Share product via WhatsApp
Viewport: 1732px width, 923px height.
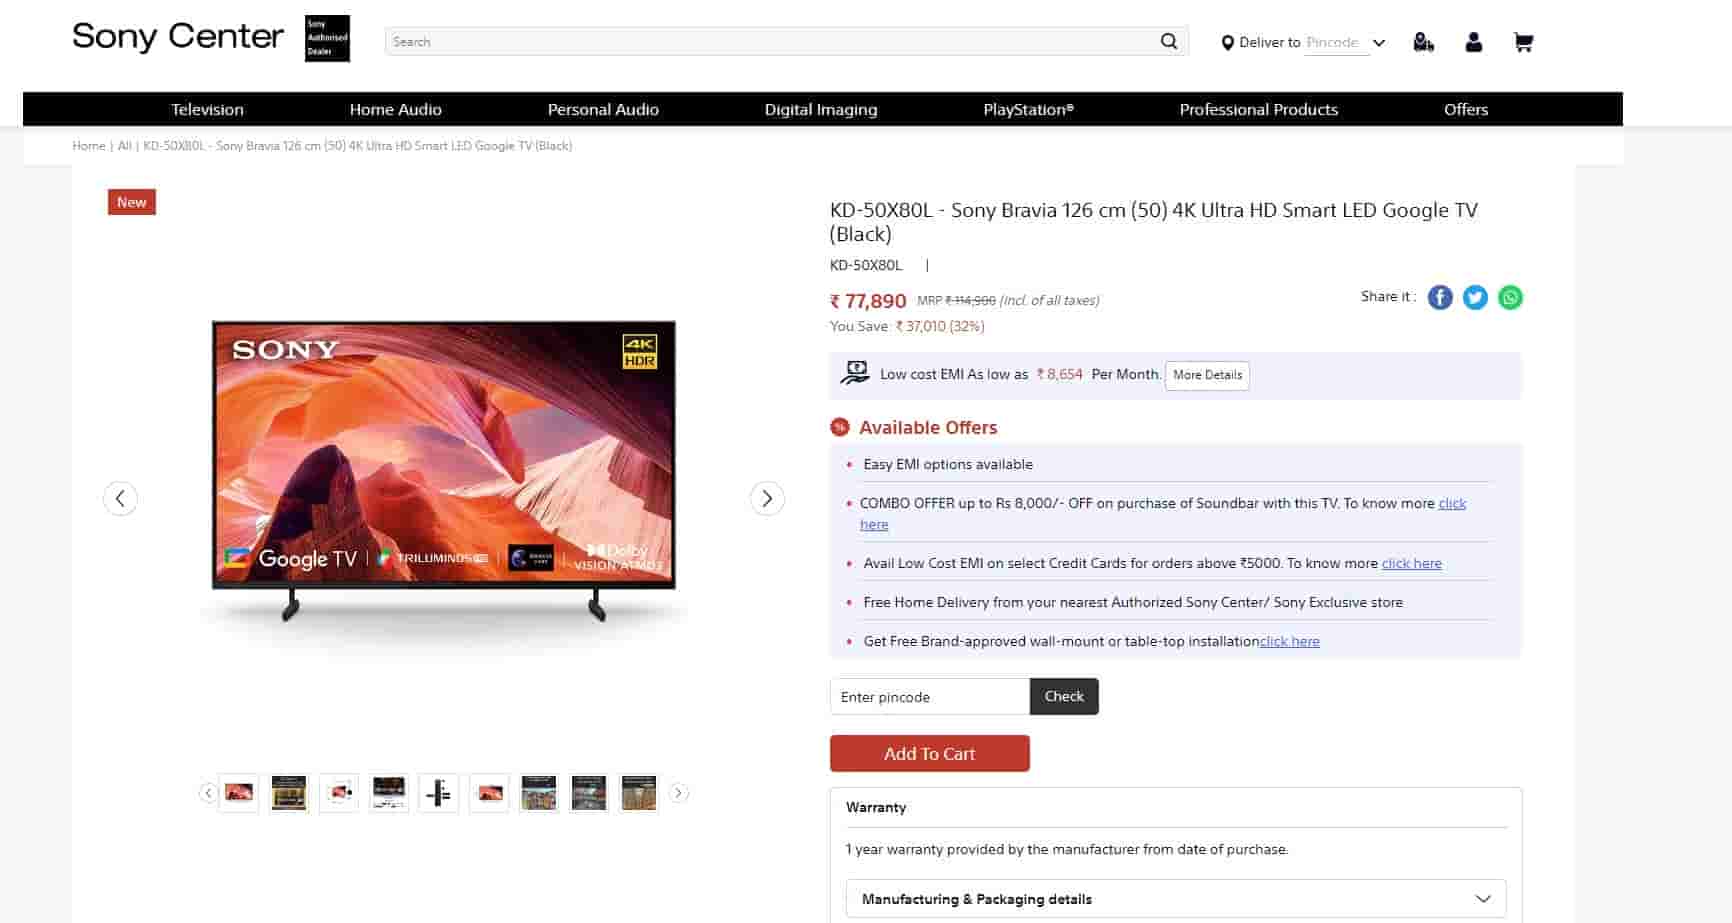point(1510,297)
